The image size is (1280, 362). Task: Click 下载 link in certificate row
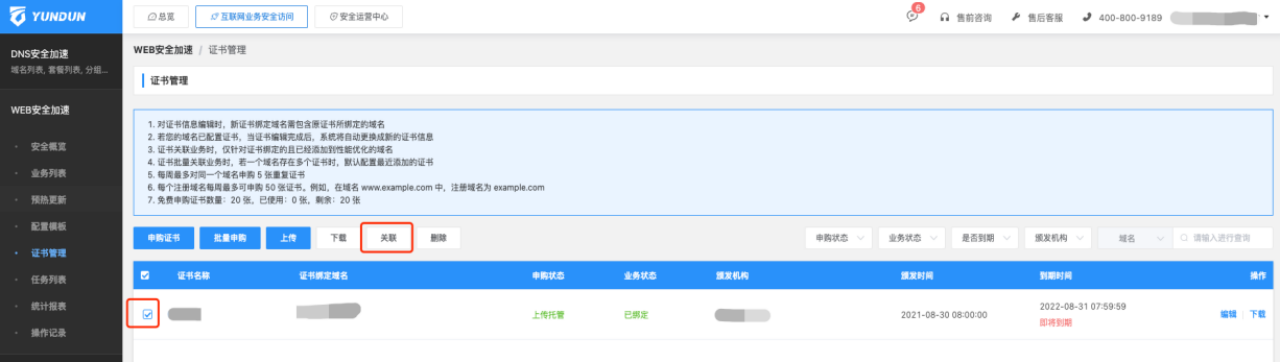point(1258,315)
